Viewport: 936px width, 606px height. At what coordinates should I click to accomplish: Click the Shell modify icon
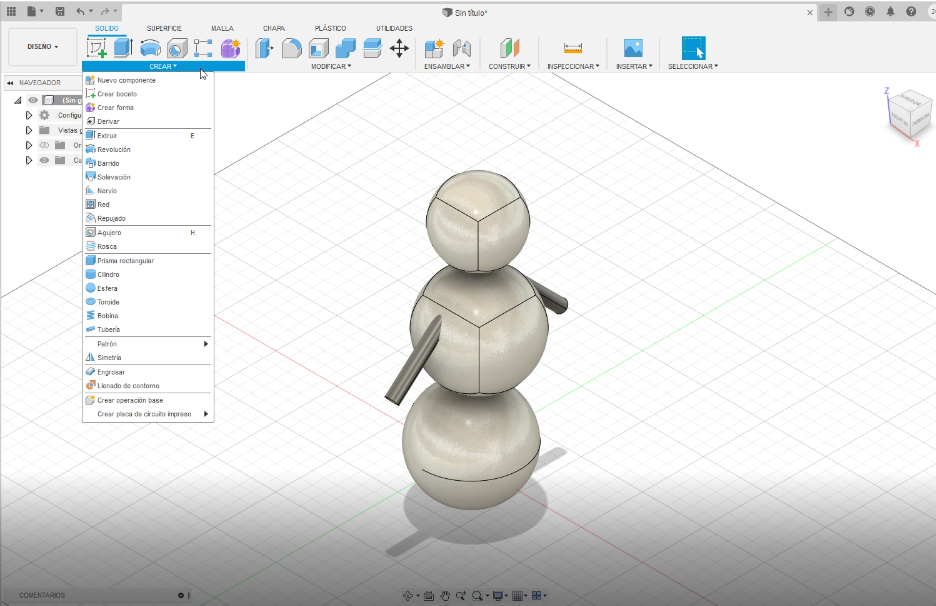[x=319, y=48]
